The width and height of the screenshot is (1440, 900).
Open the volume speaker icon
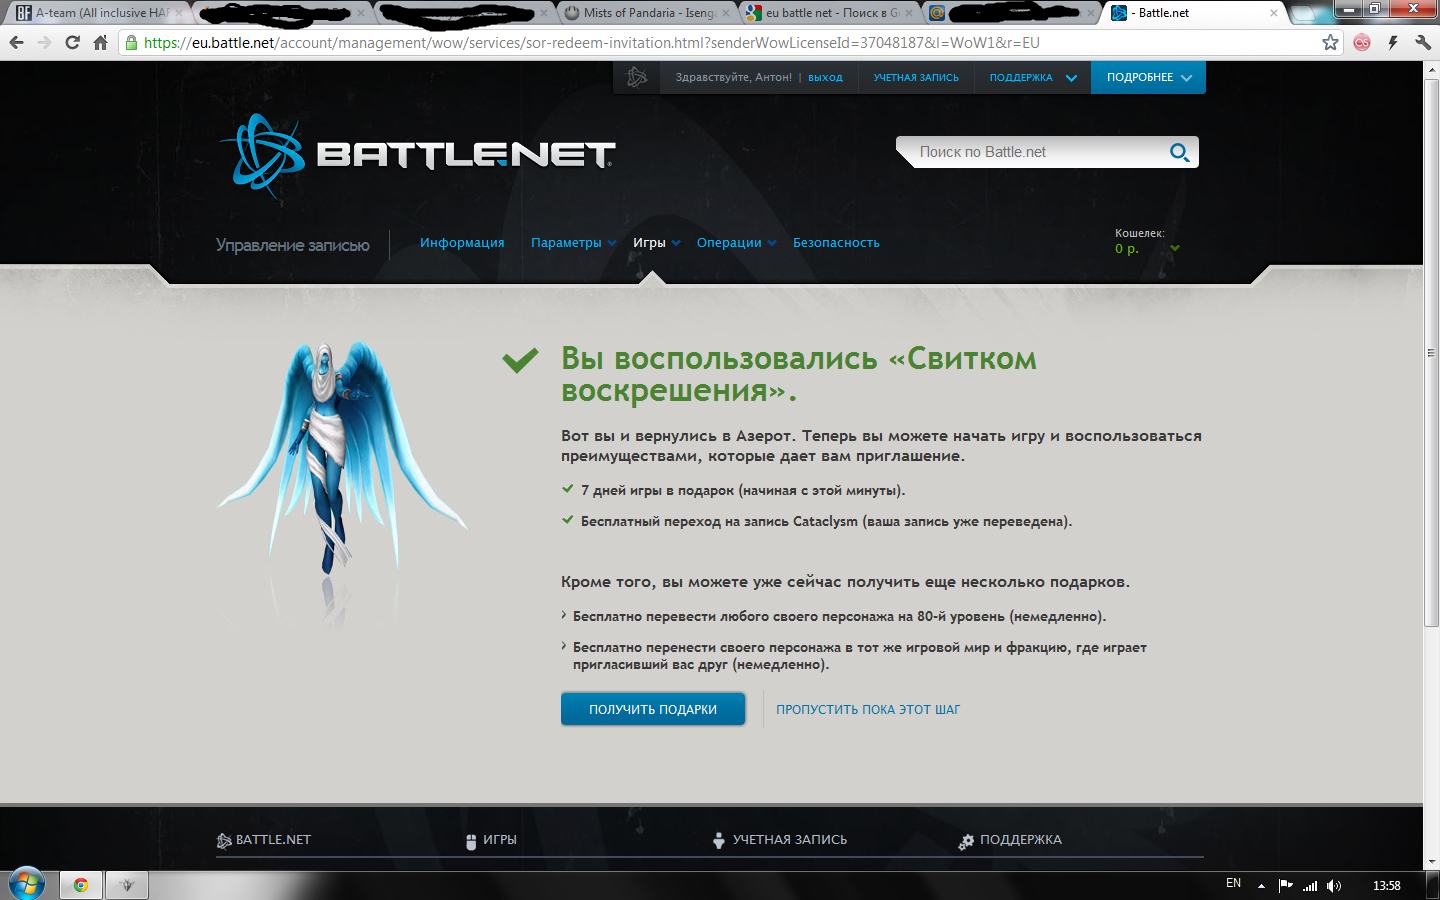tap(1334, 885)
